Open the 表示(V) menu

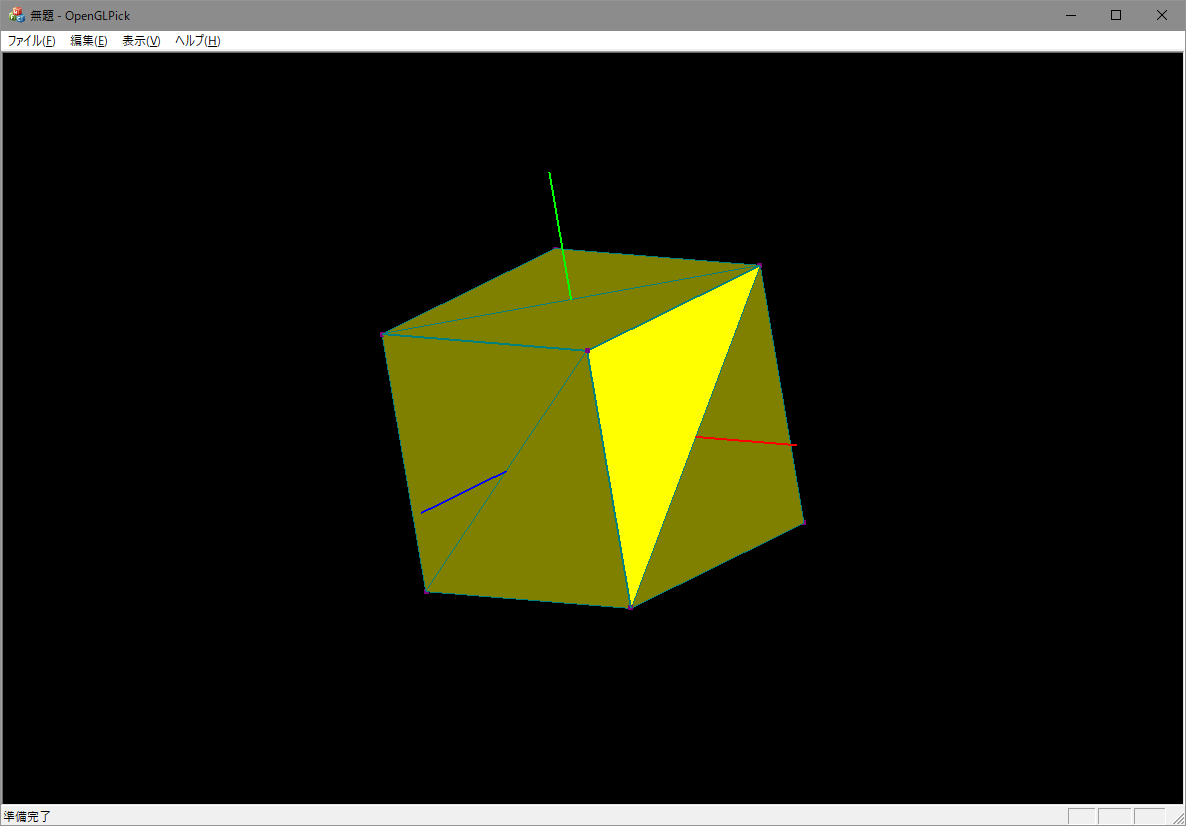(141, 41)
